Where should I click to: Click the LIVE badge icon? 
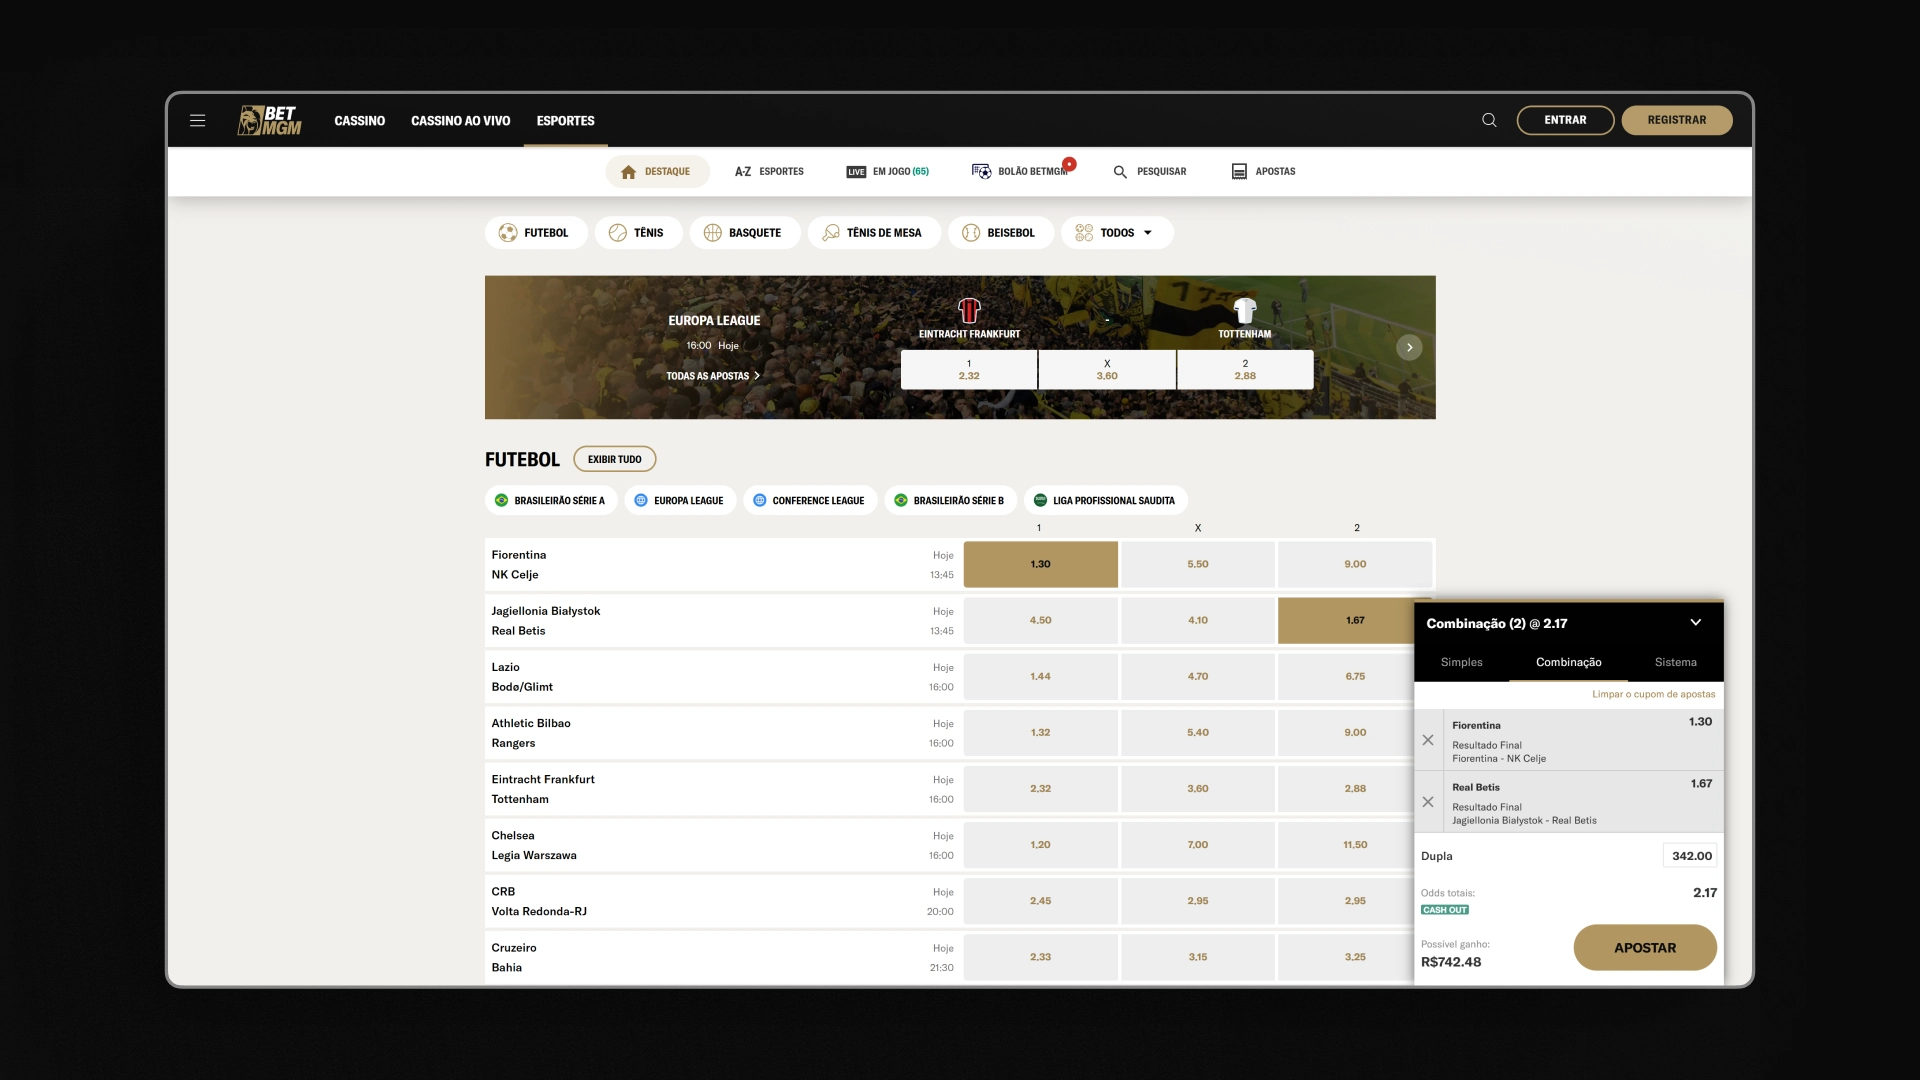click(856, 172)
